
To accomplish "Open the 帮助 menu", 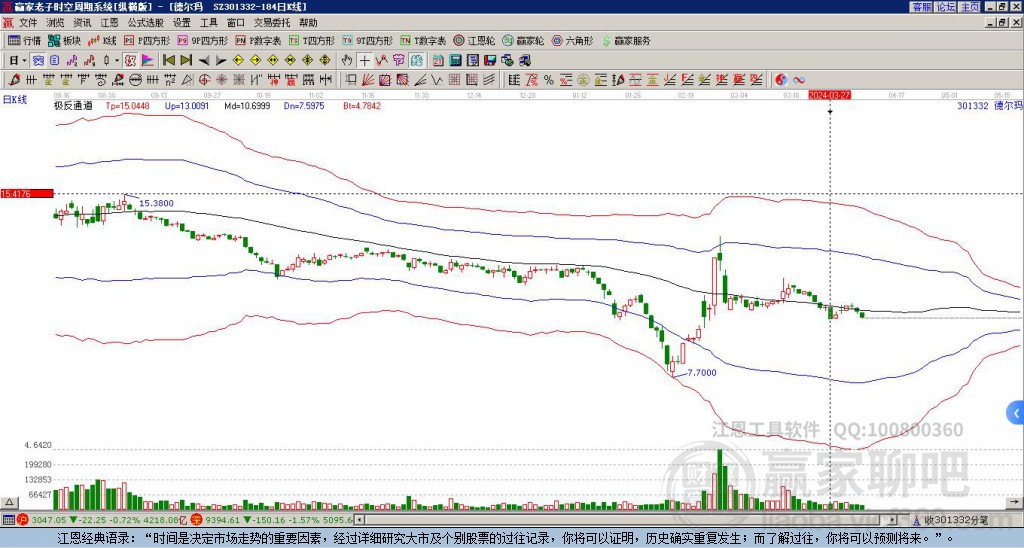I will [308, 23].
